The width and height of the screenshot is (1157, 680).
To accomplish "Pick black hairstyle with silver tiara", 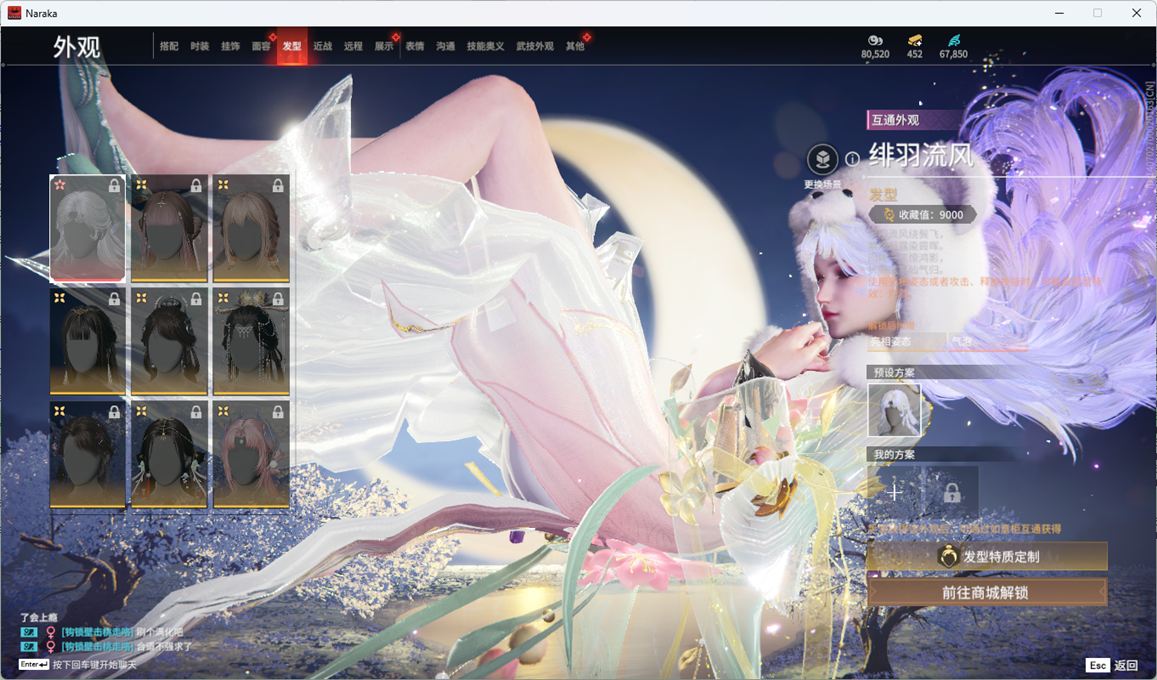I will point(169,341).
